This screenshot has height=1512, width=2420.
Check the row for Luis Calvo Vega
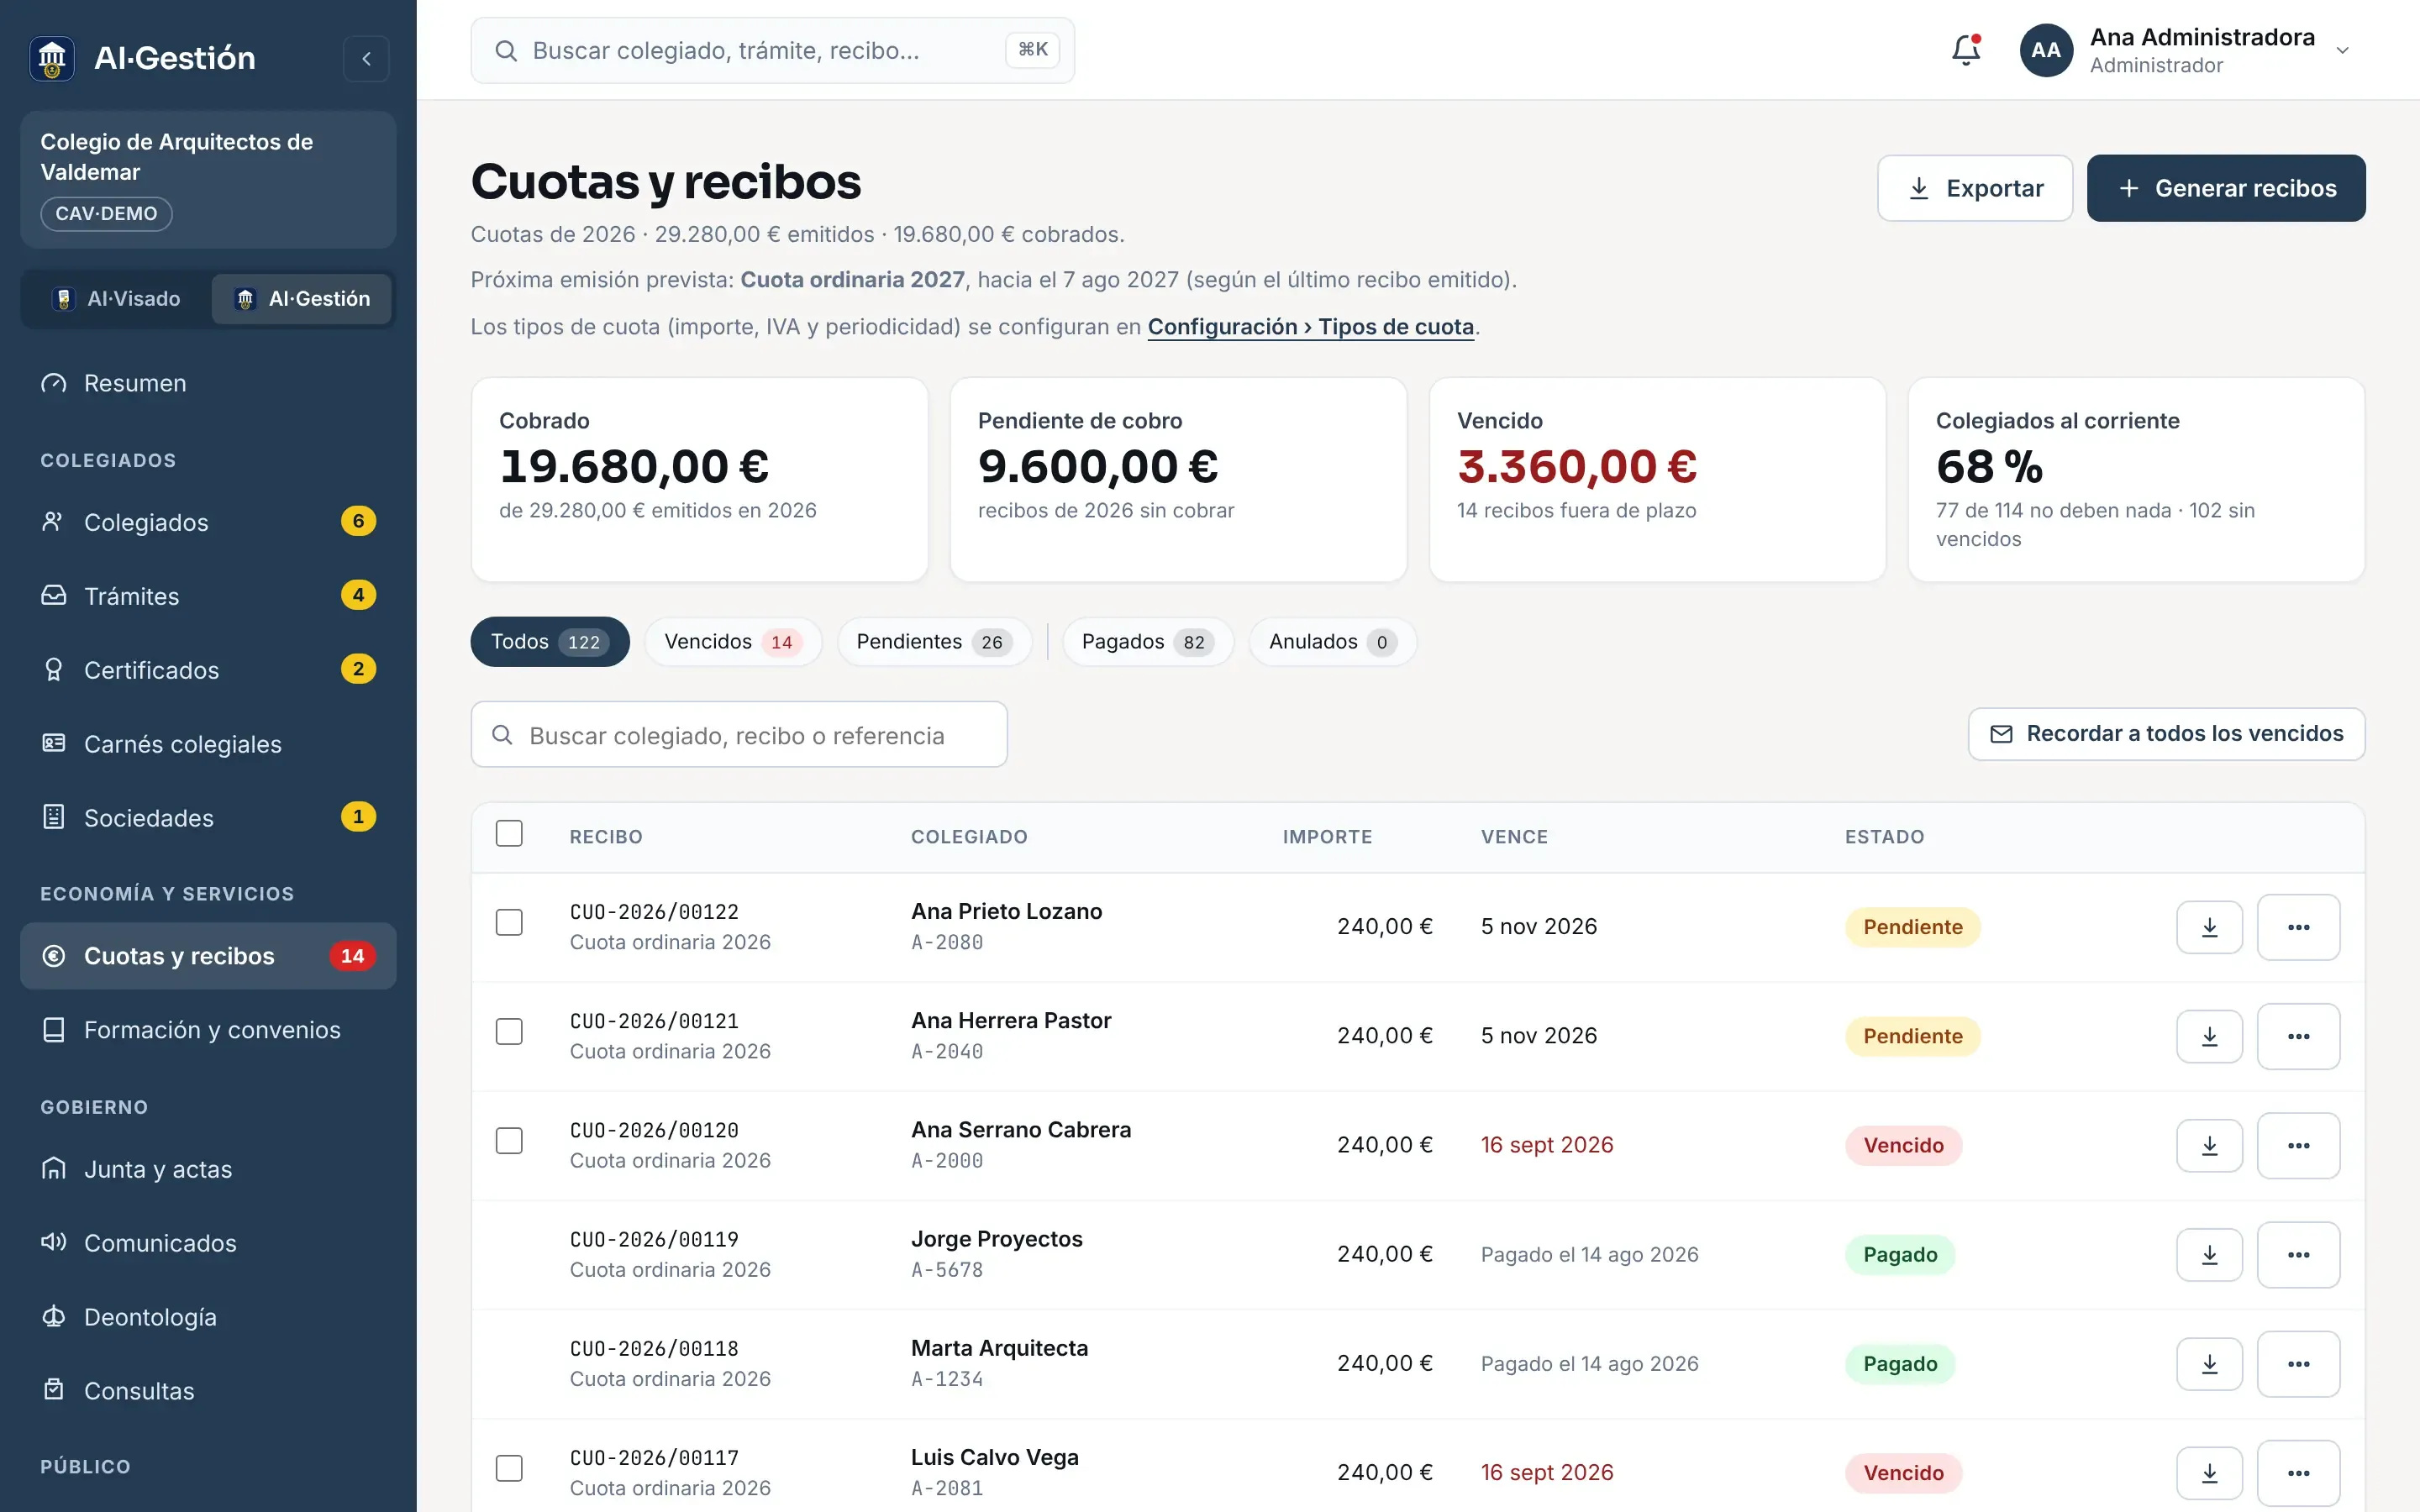(x=509, y=1468)
